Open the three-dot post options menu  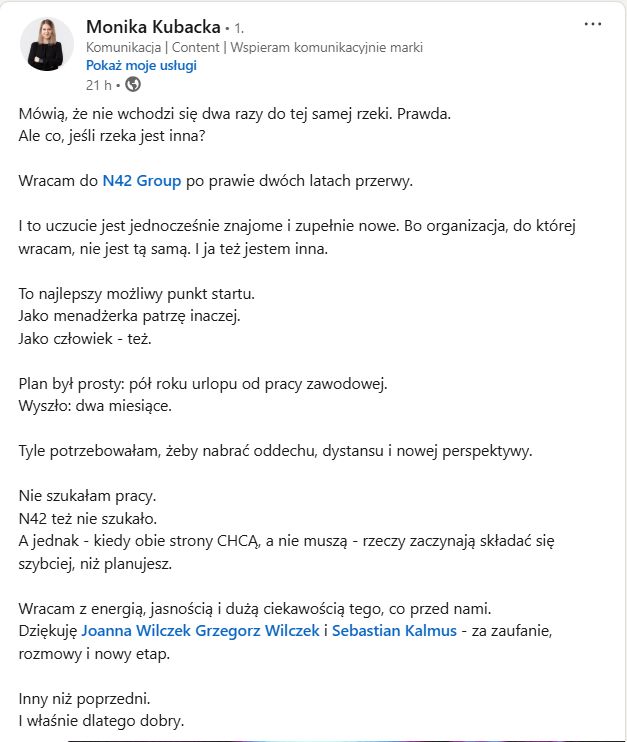[x=593, y=23]
